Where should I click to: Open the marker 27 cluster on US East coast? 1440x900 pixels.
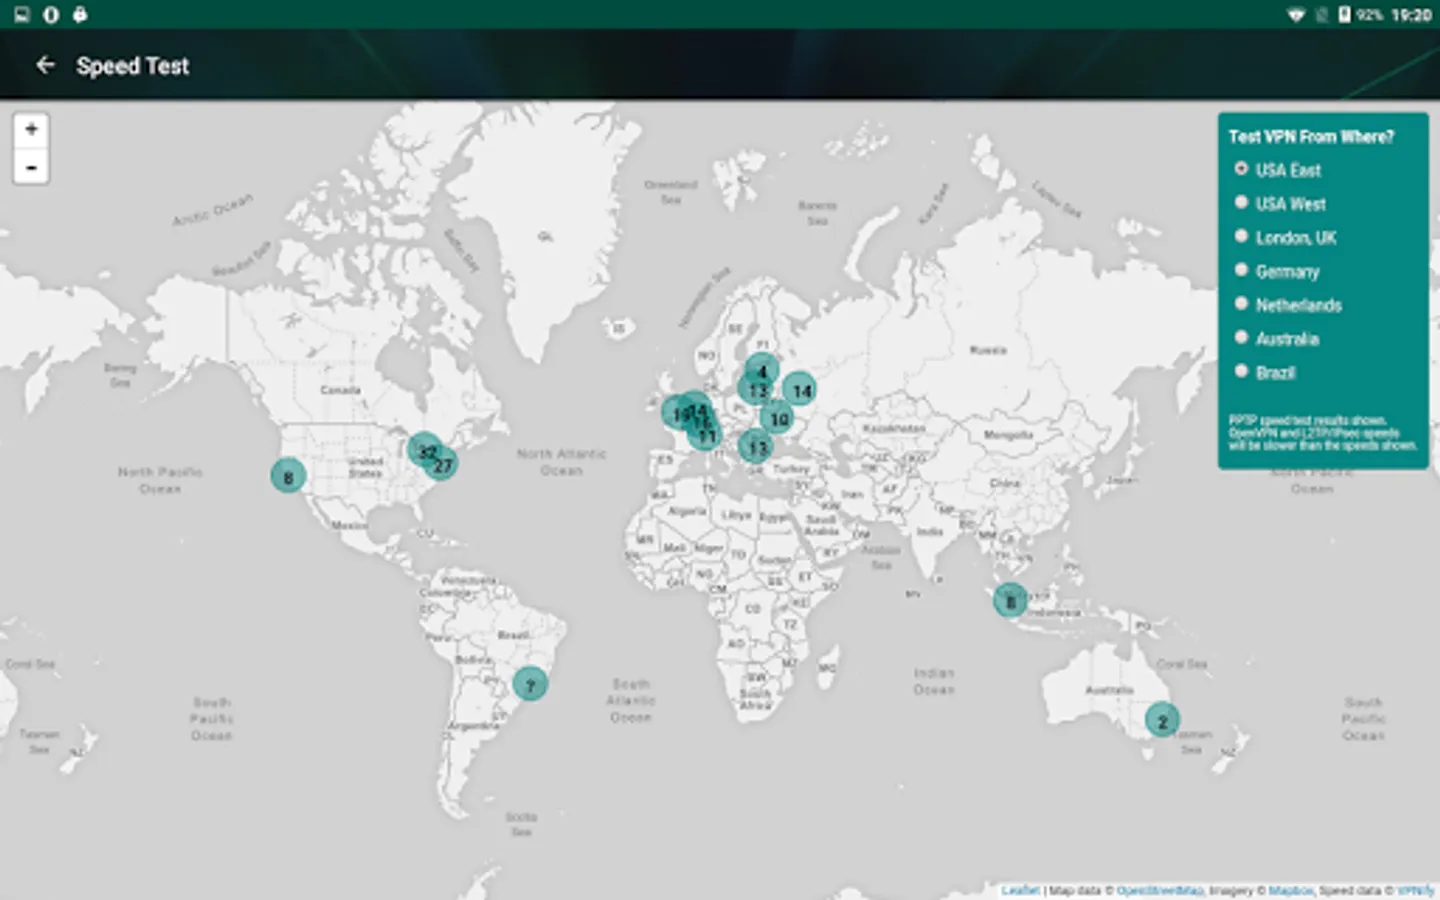[443, 464]
